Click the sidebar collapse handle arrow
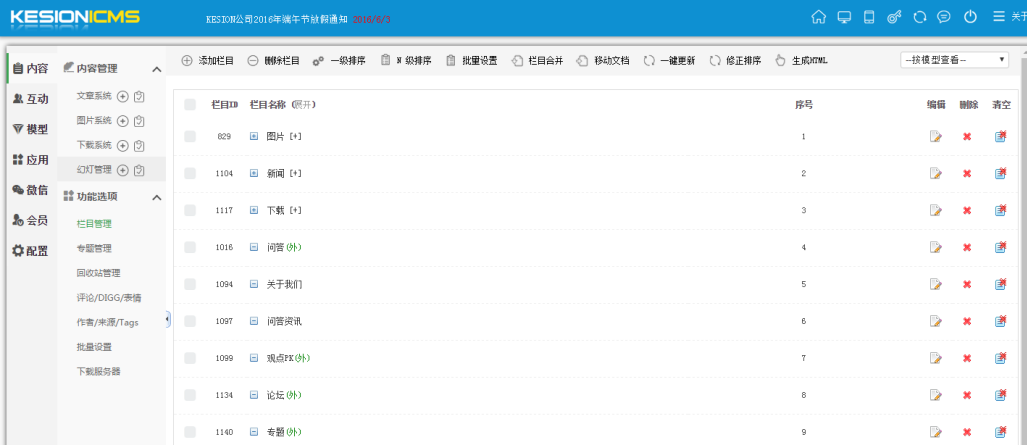Screen dimensions: 1027x446 pyautogui.click(x=167, y=318)
